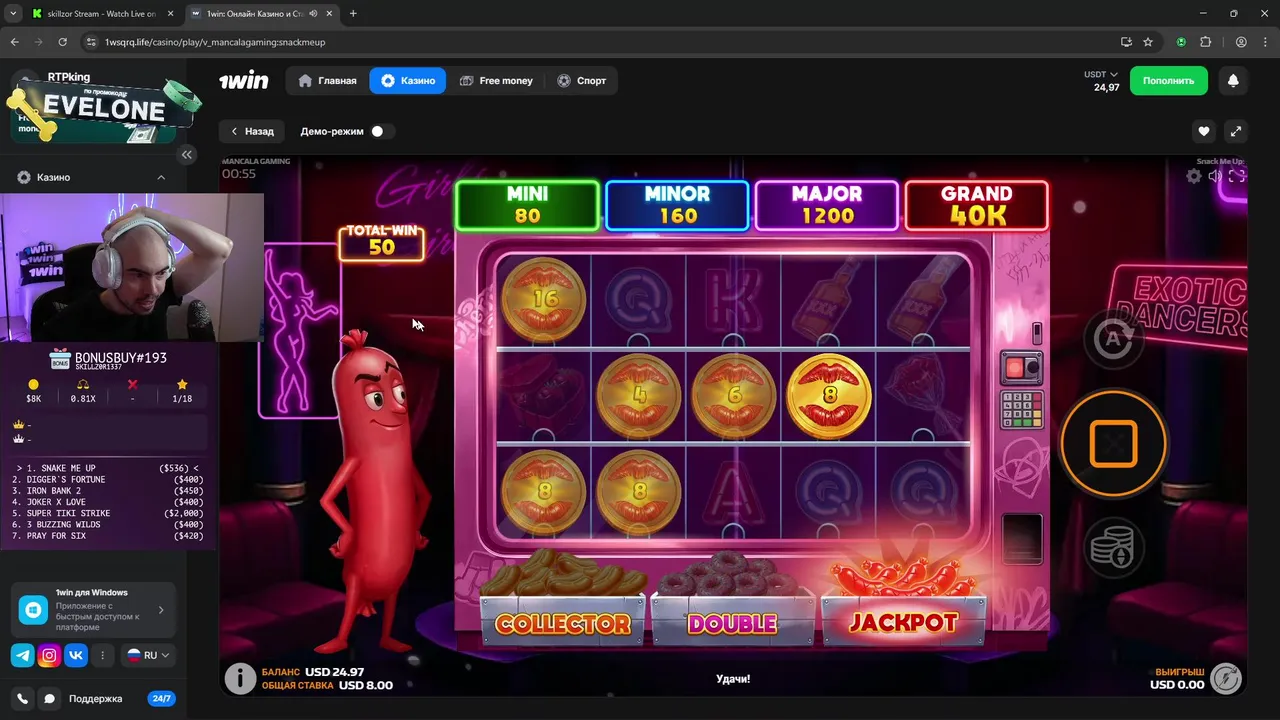The height and width of the screenshot is (720, 1280).
Task: Click the MAJOR 1200 jackpot panel
Action: coord(827,205)
